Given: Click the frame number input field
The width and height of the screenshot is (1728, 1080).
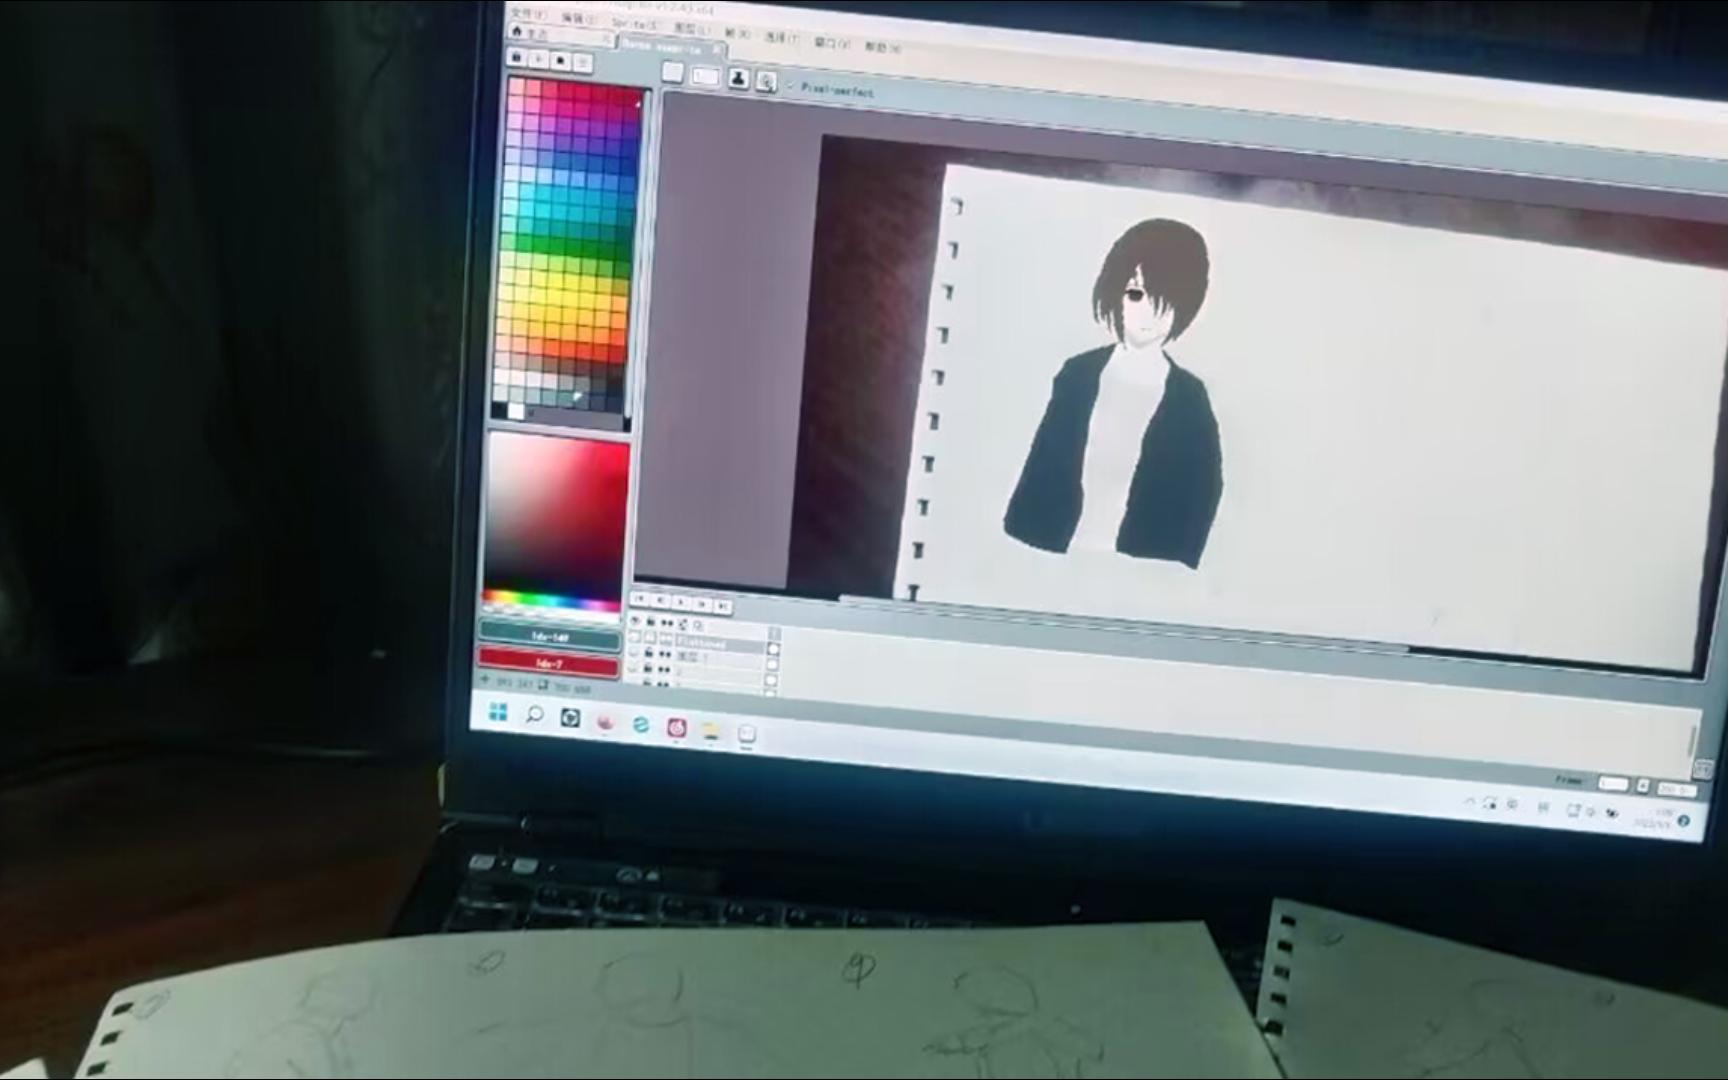Looking at the screenshot, I should pyautogui.click(x=1613, y=783).
